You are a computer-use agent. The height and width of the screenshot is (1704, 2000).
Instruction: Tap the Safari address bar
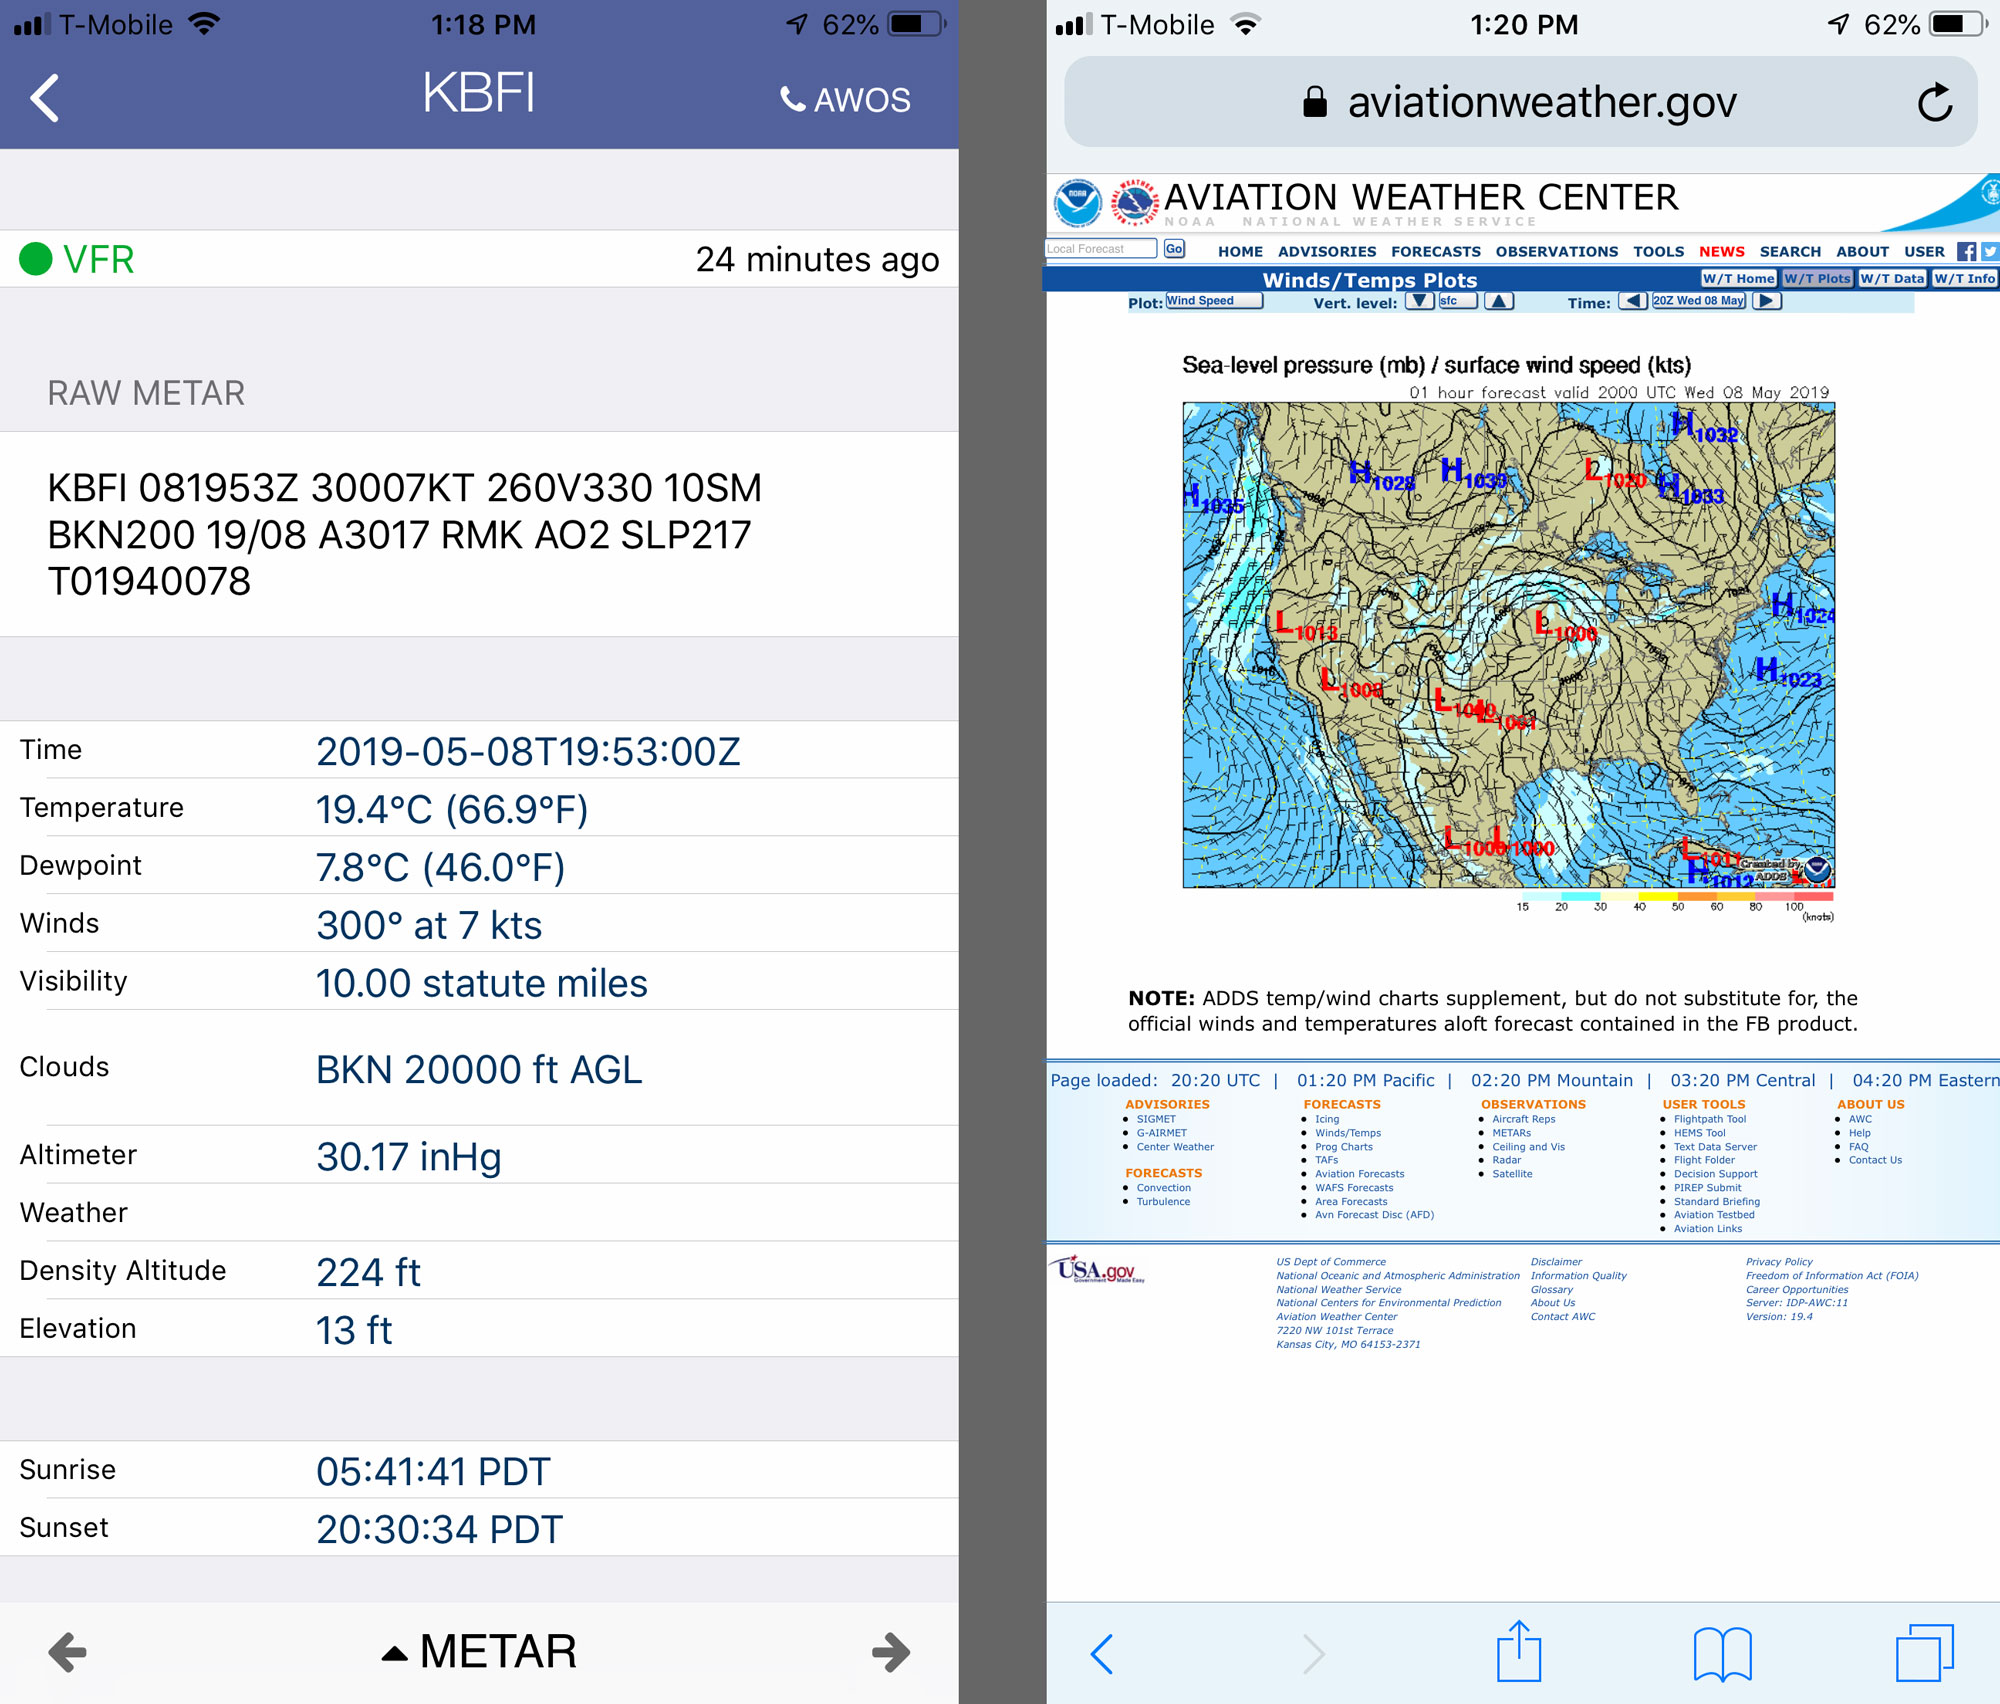(x=1521, y=102)
